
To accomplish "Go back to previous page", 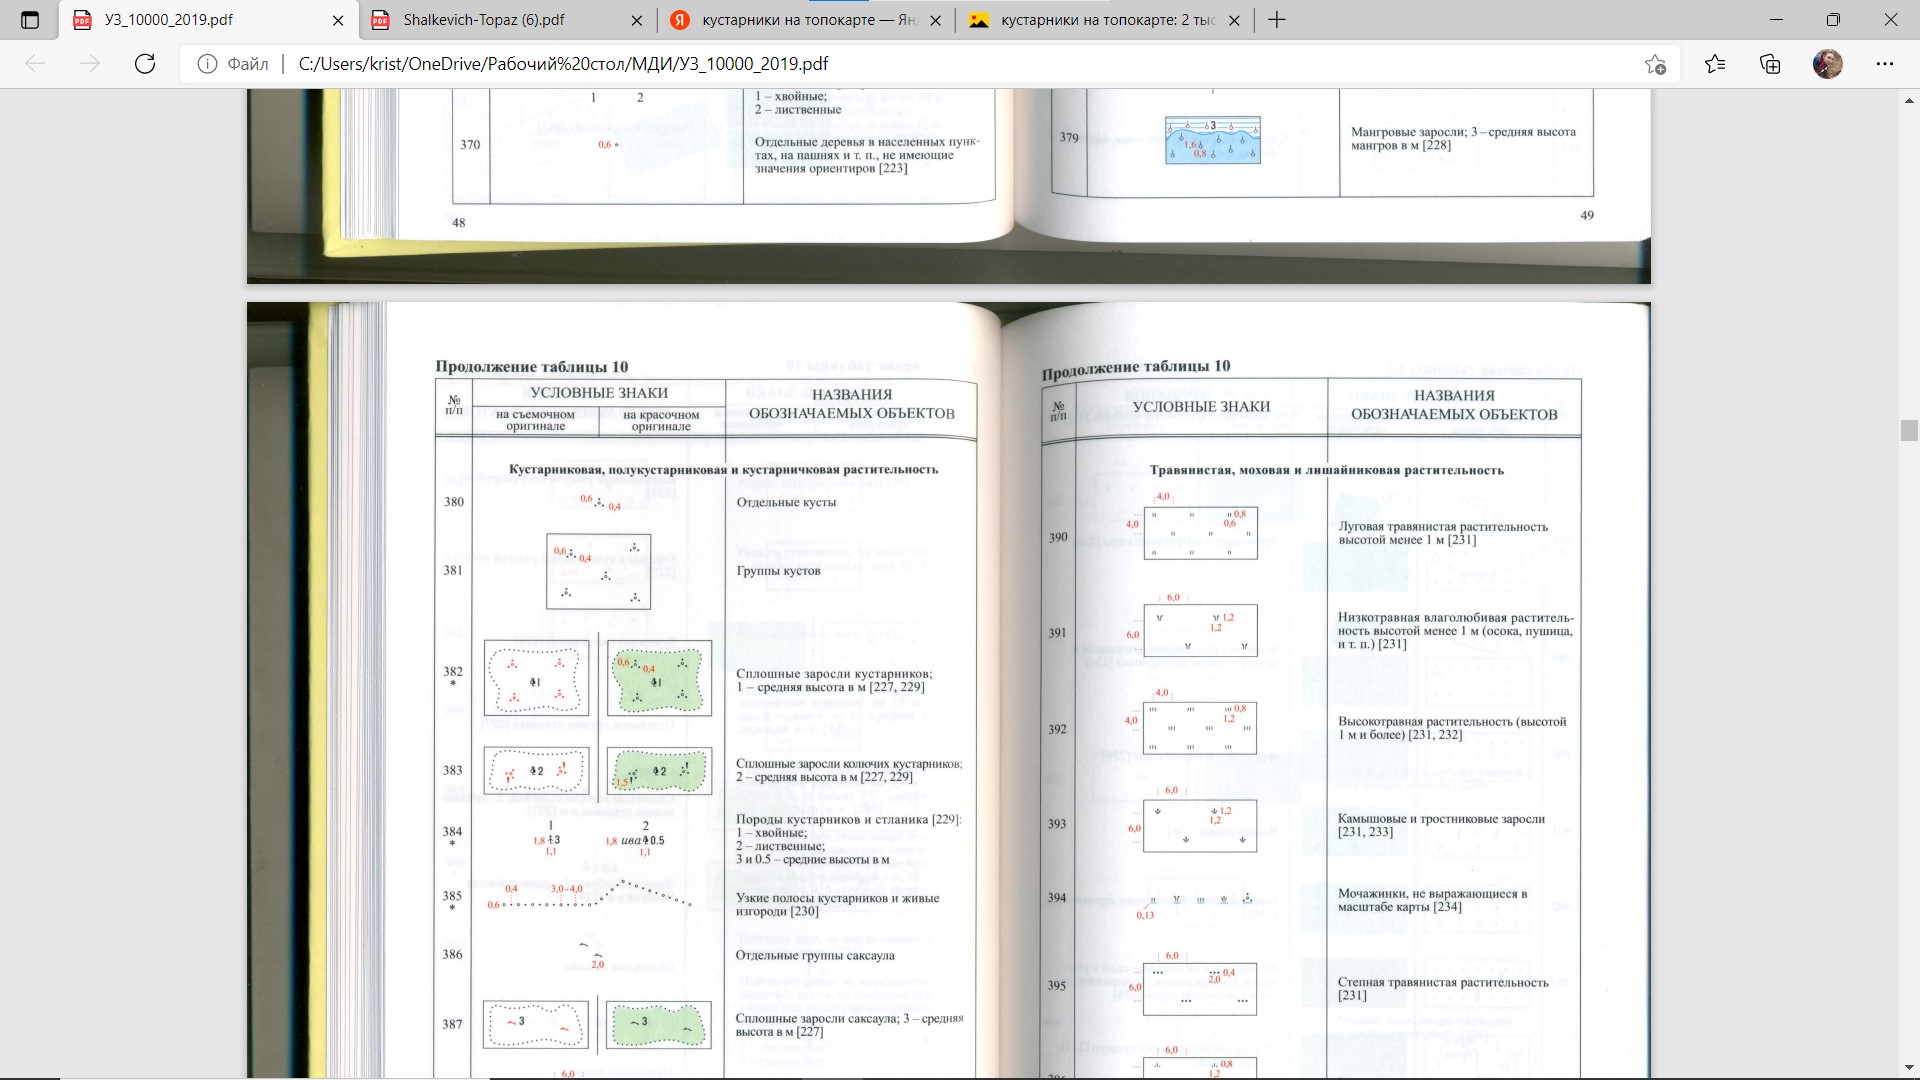I will (x=35, y=64).
